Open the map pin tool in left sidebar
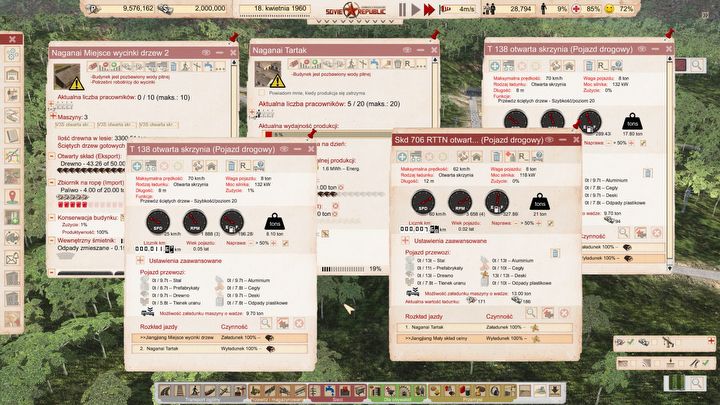Screen dimensions: 720x405 pos(12,197)
